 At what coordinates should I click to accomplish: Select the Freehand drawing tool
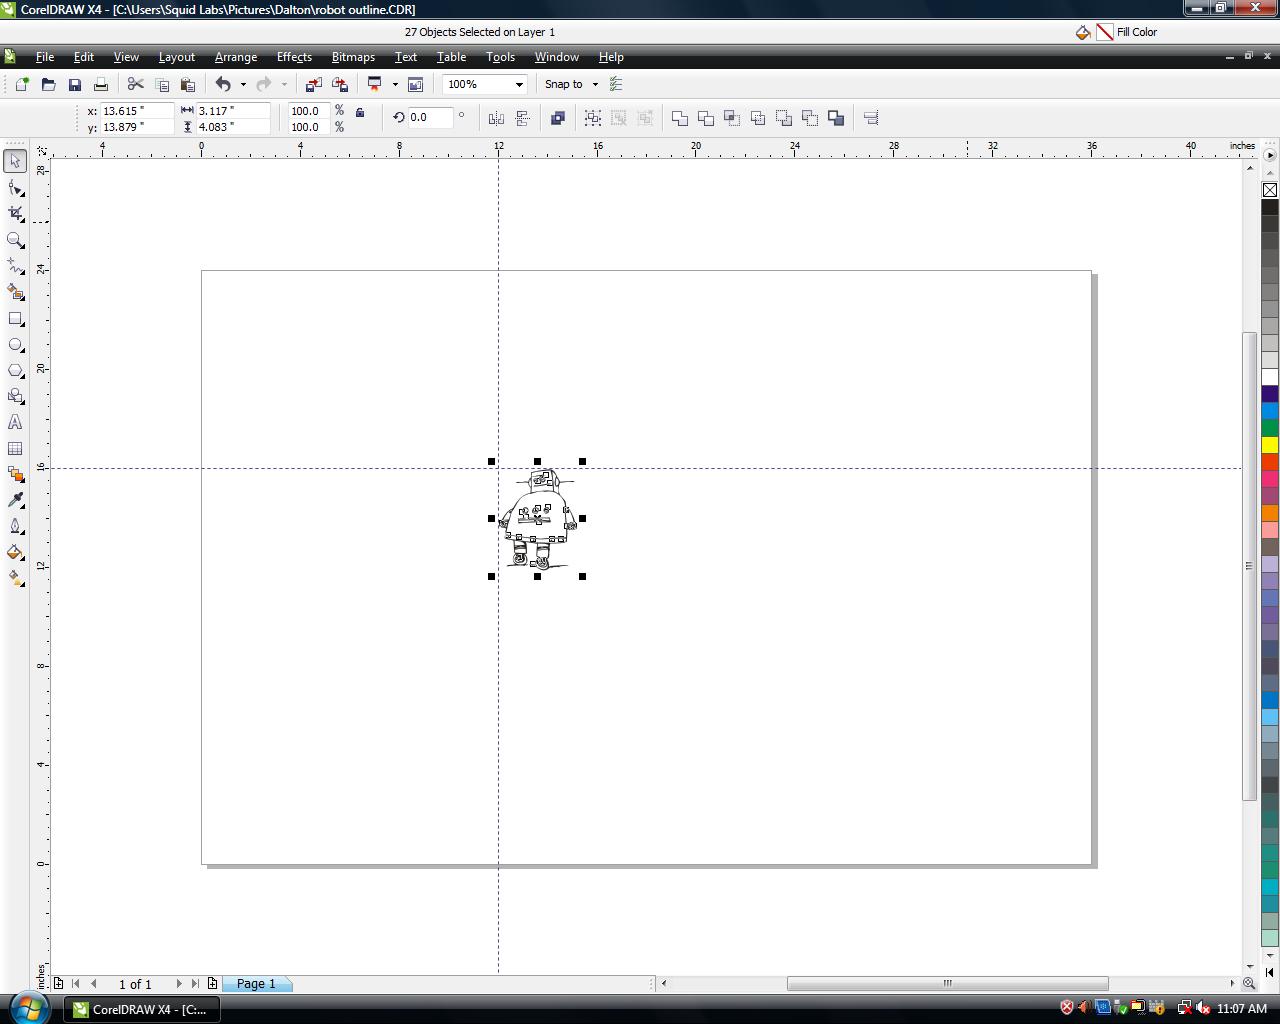pyautogui.click(x=15, y=266)
